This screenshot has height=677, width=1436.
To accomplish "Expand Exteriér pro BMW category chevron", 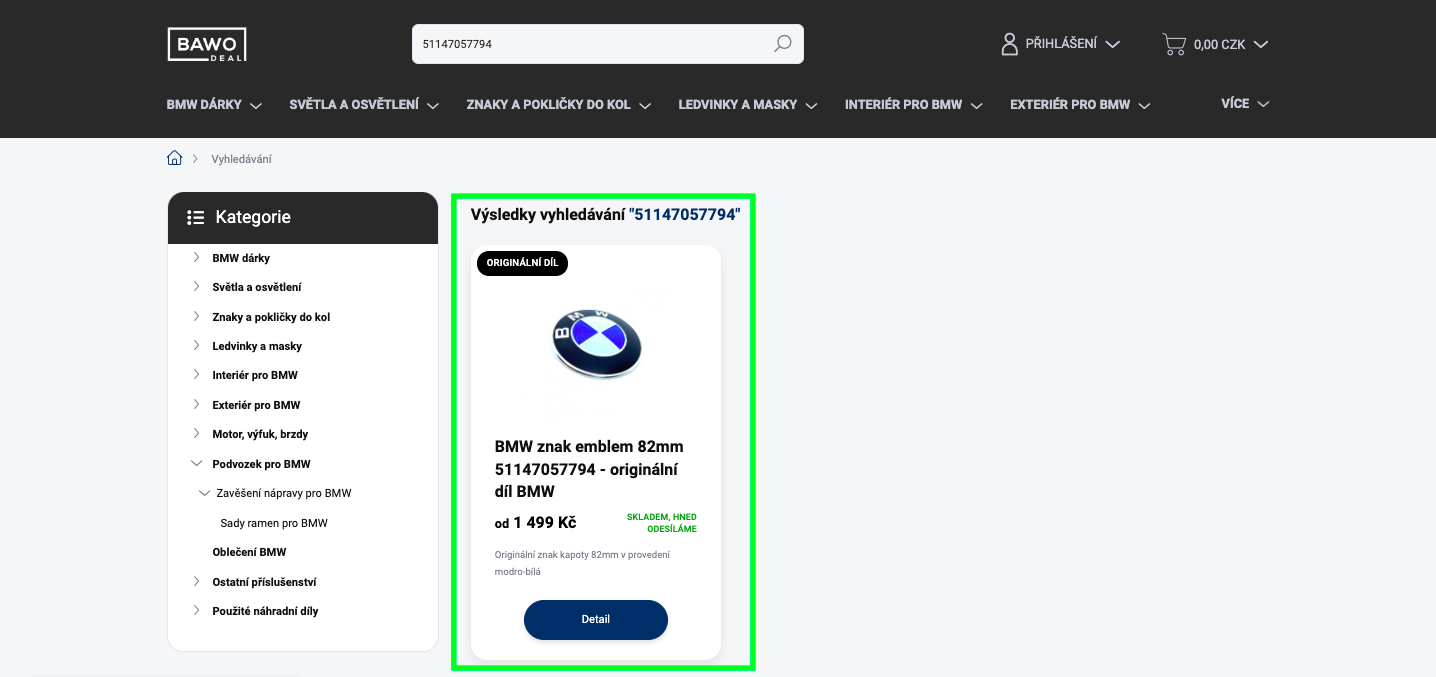I will pyautogui.click(x=197, y=405).
